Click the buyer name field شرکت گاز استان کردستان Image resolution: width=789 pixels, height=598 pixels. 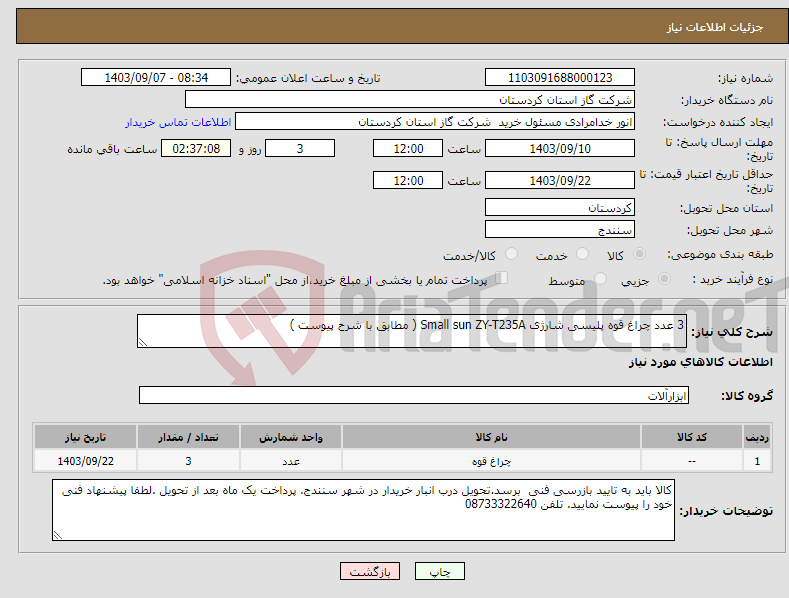[410, 100]
